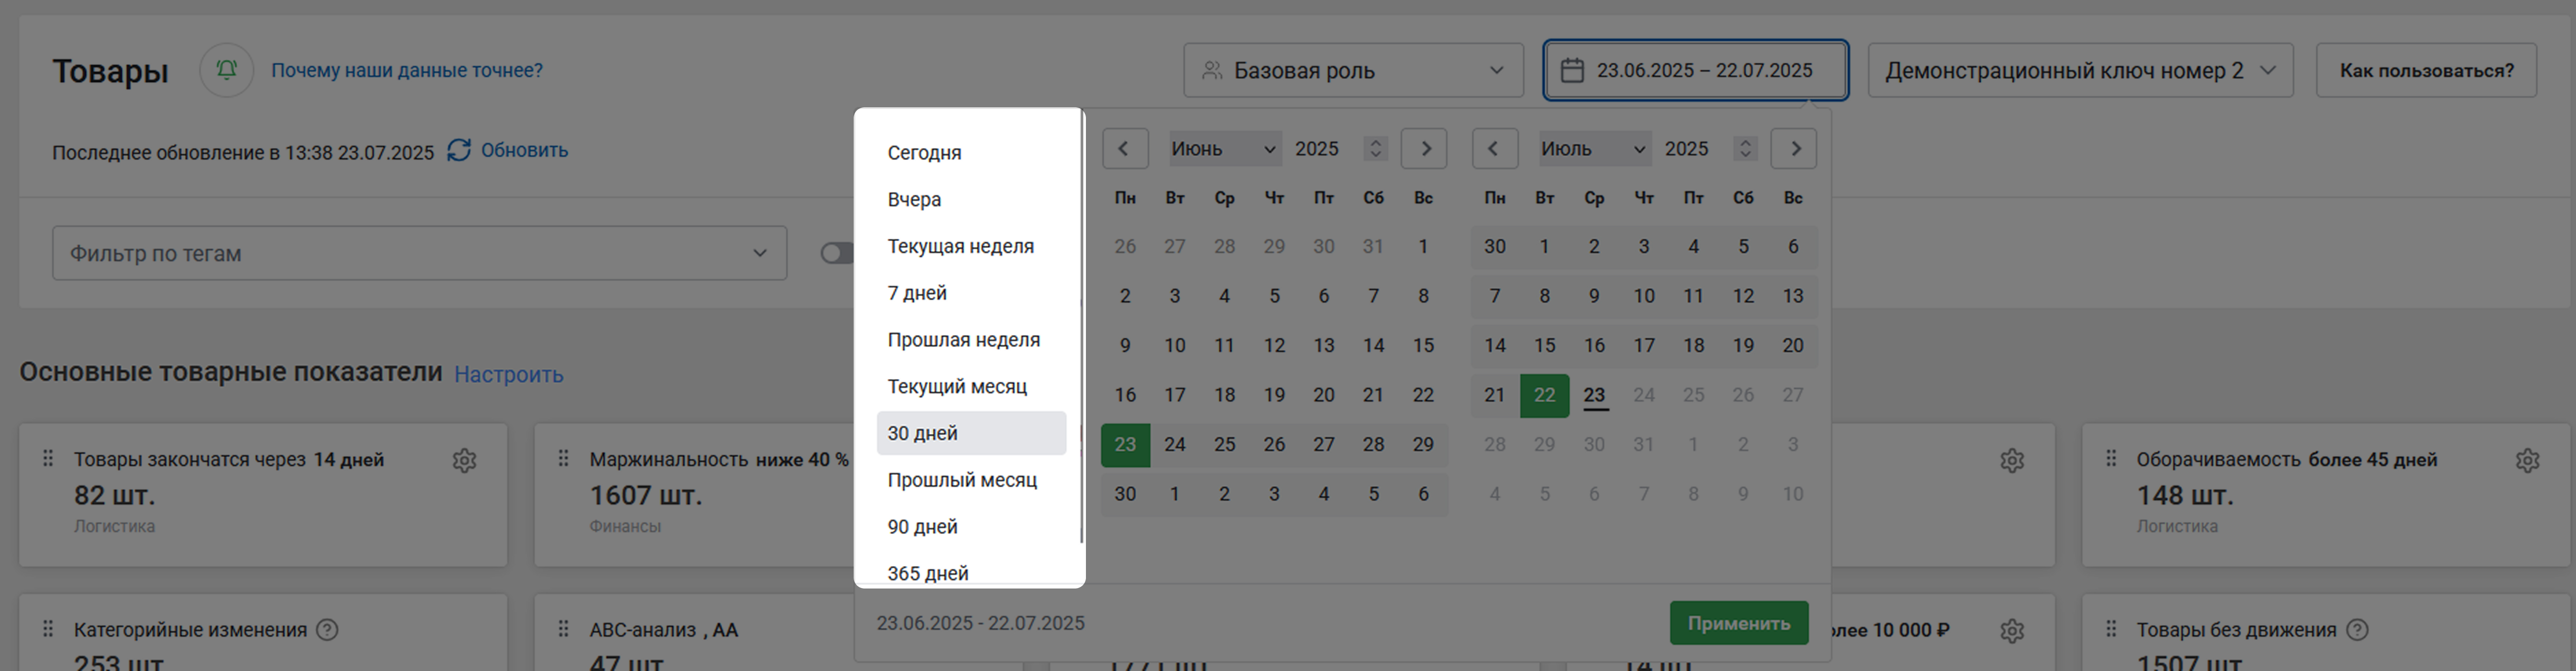Select July 22 in July calendar
The image size is (2576, 671).
click(x=1544, y=395)
